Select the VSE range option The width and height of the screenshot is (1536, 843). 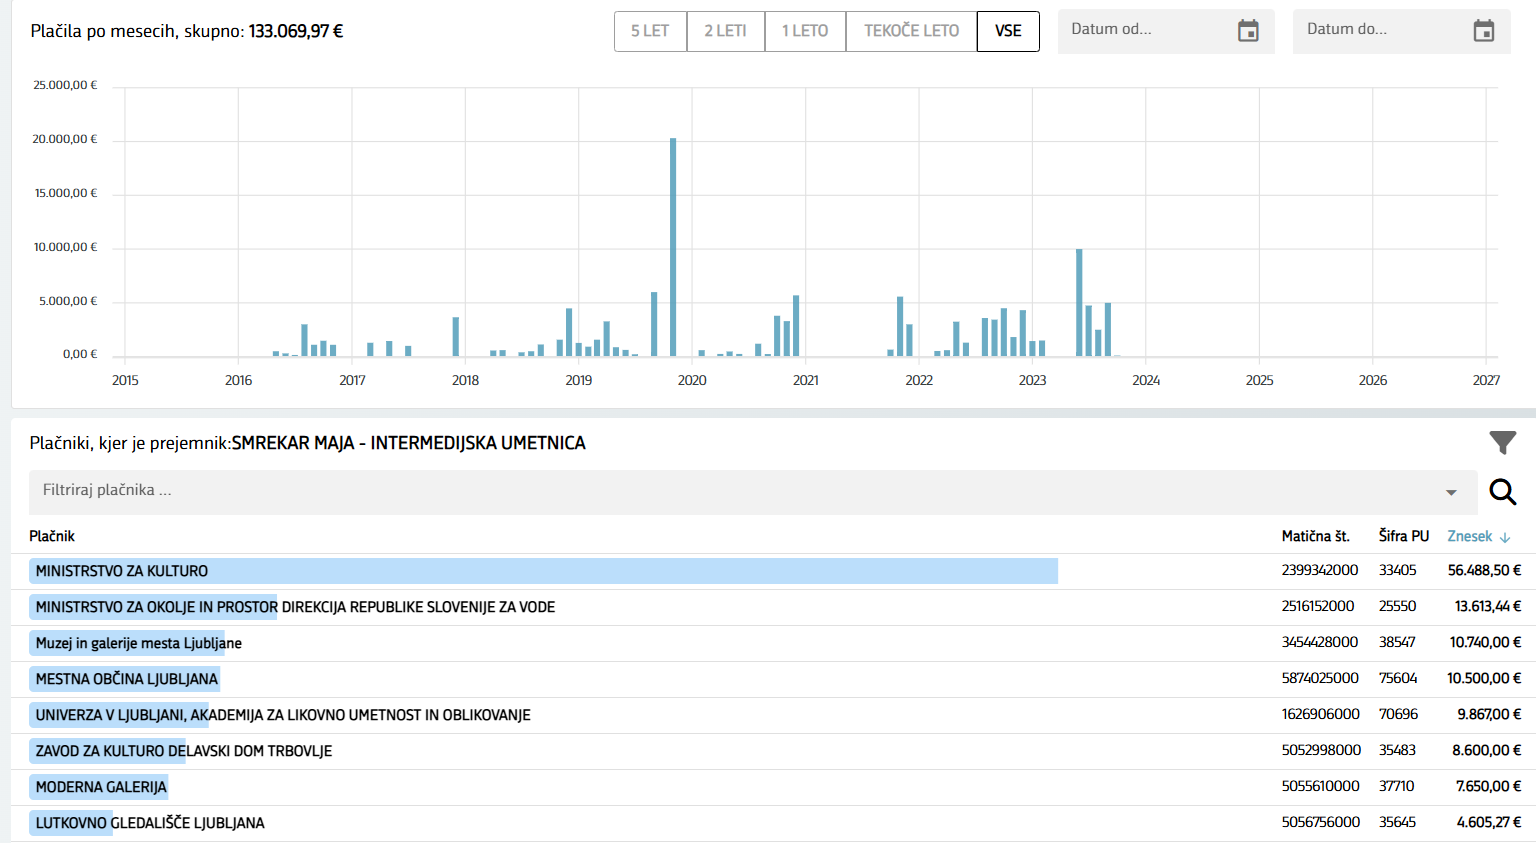(1008, 31)
